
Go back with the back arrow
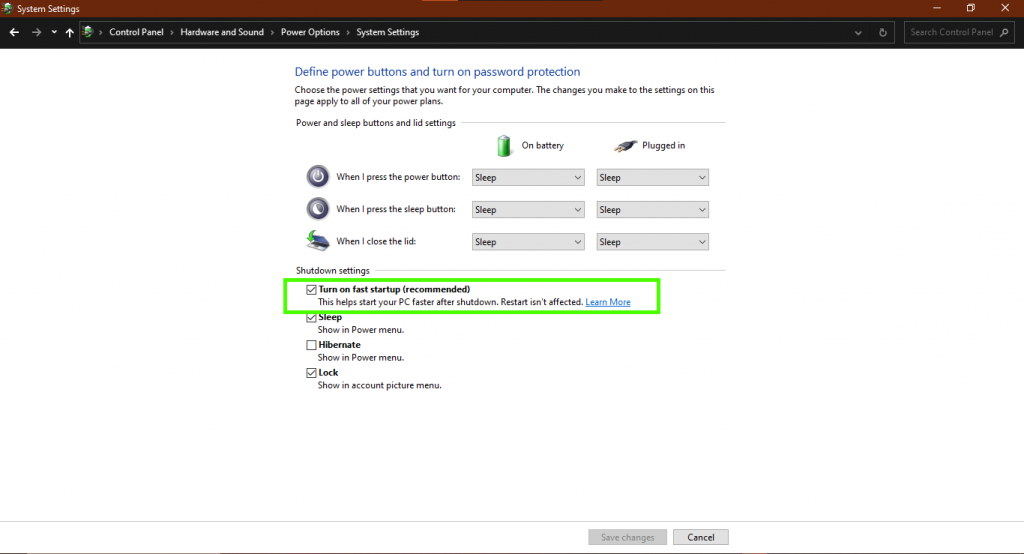[x=14, y=32]
